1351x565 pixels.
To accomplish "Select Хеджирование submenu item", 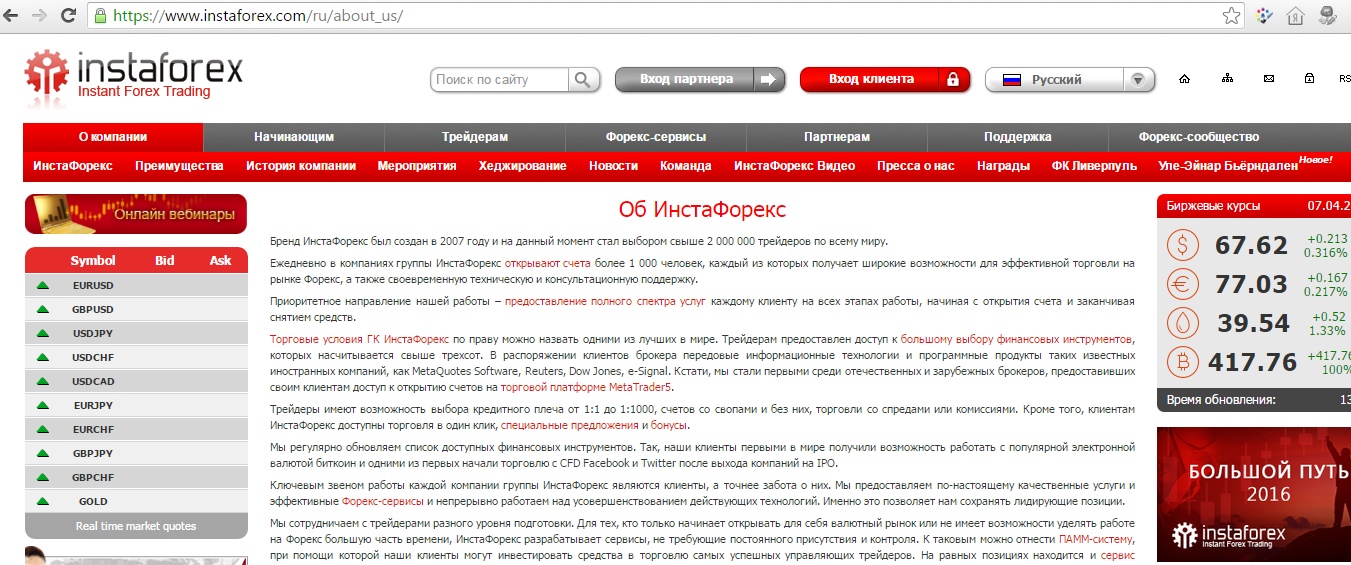I will tap(522, 166).
